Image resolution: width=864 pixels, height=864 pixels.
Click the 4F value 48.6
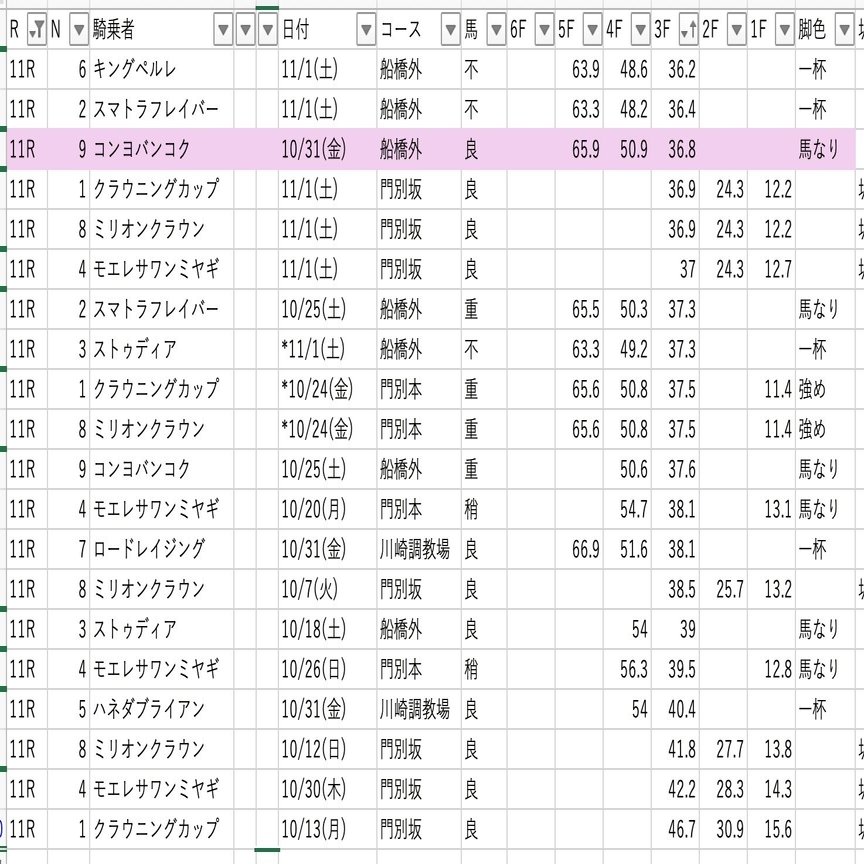point(633,69)
